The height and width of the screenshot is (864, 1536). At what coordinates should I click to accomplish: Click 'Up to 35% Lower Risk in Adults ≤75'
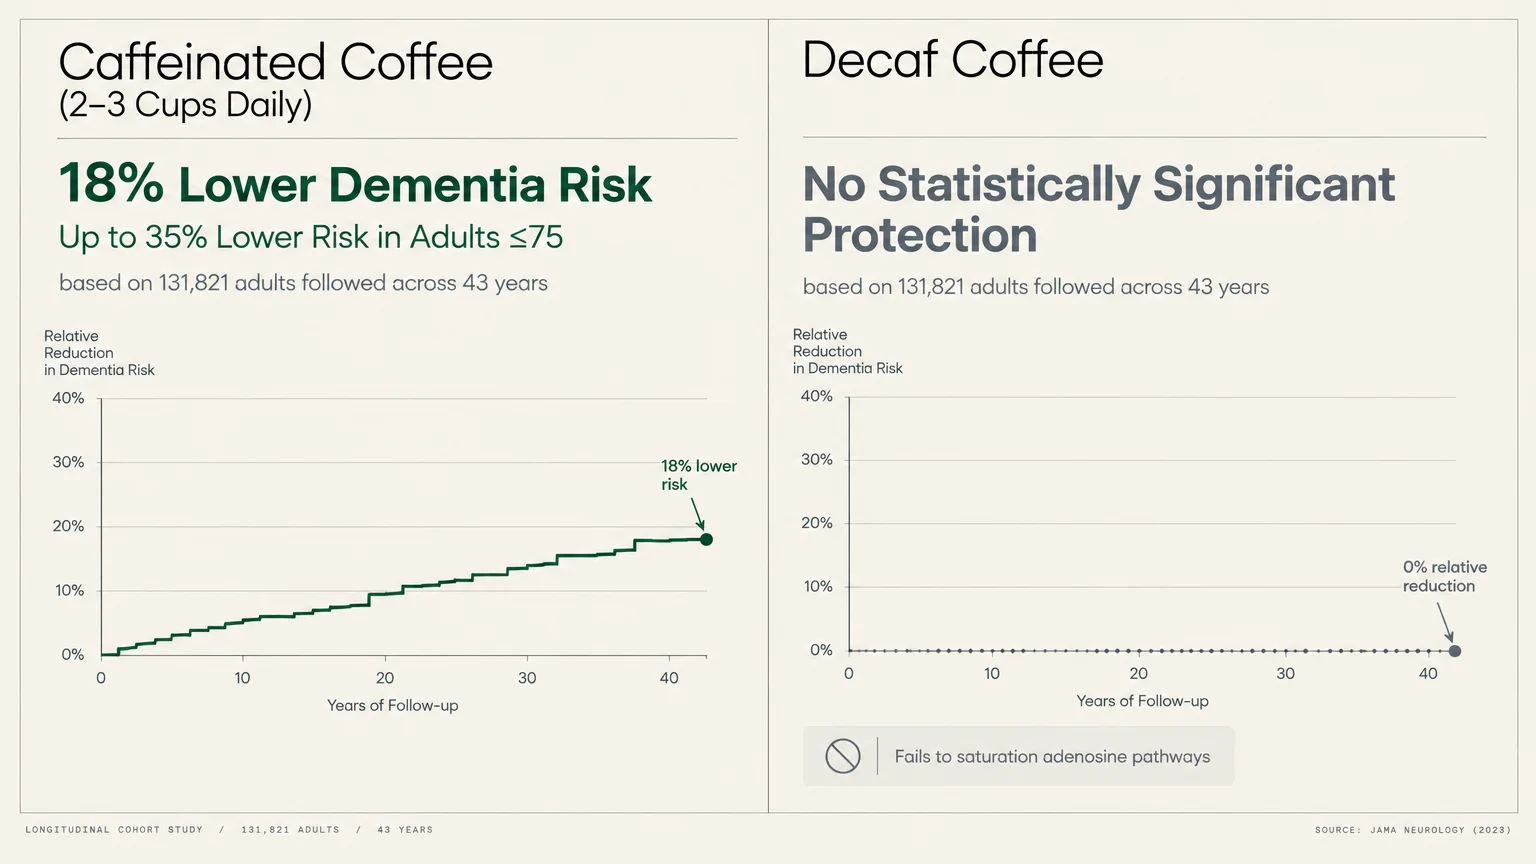point(311,237)
